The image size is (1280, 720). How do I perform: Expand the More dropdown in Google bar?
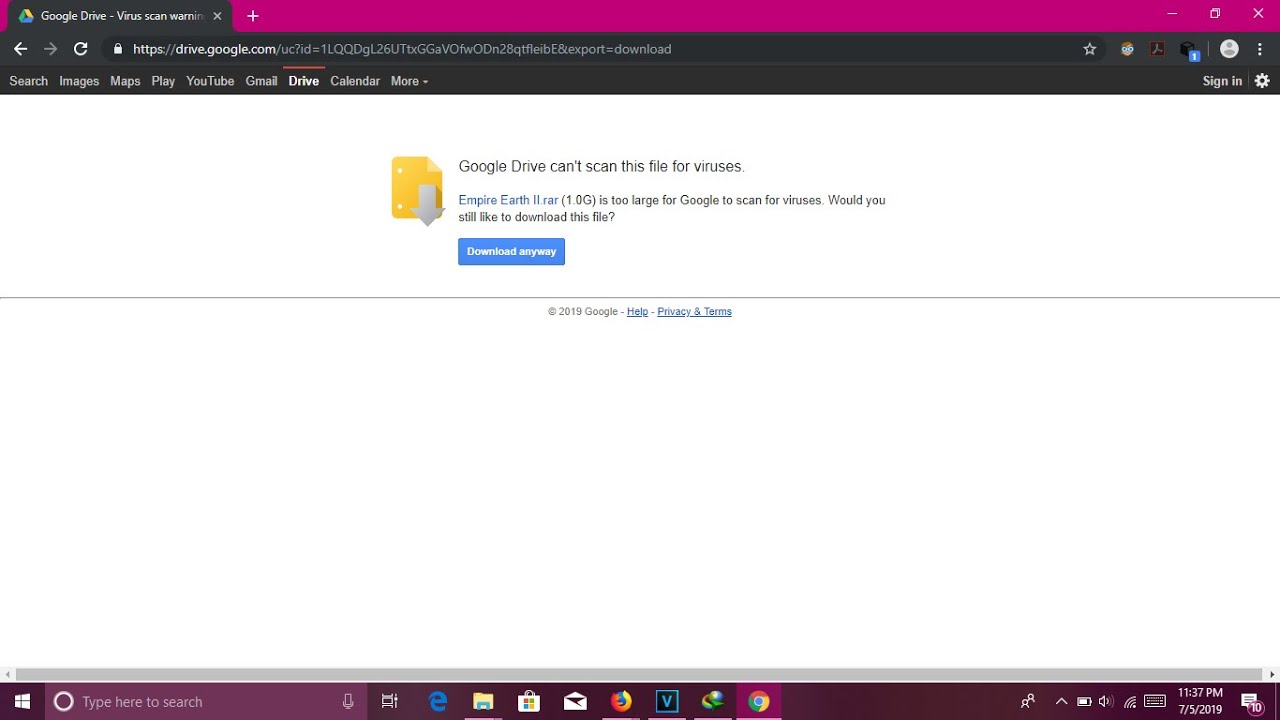coord(409,81)
